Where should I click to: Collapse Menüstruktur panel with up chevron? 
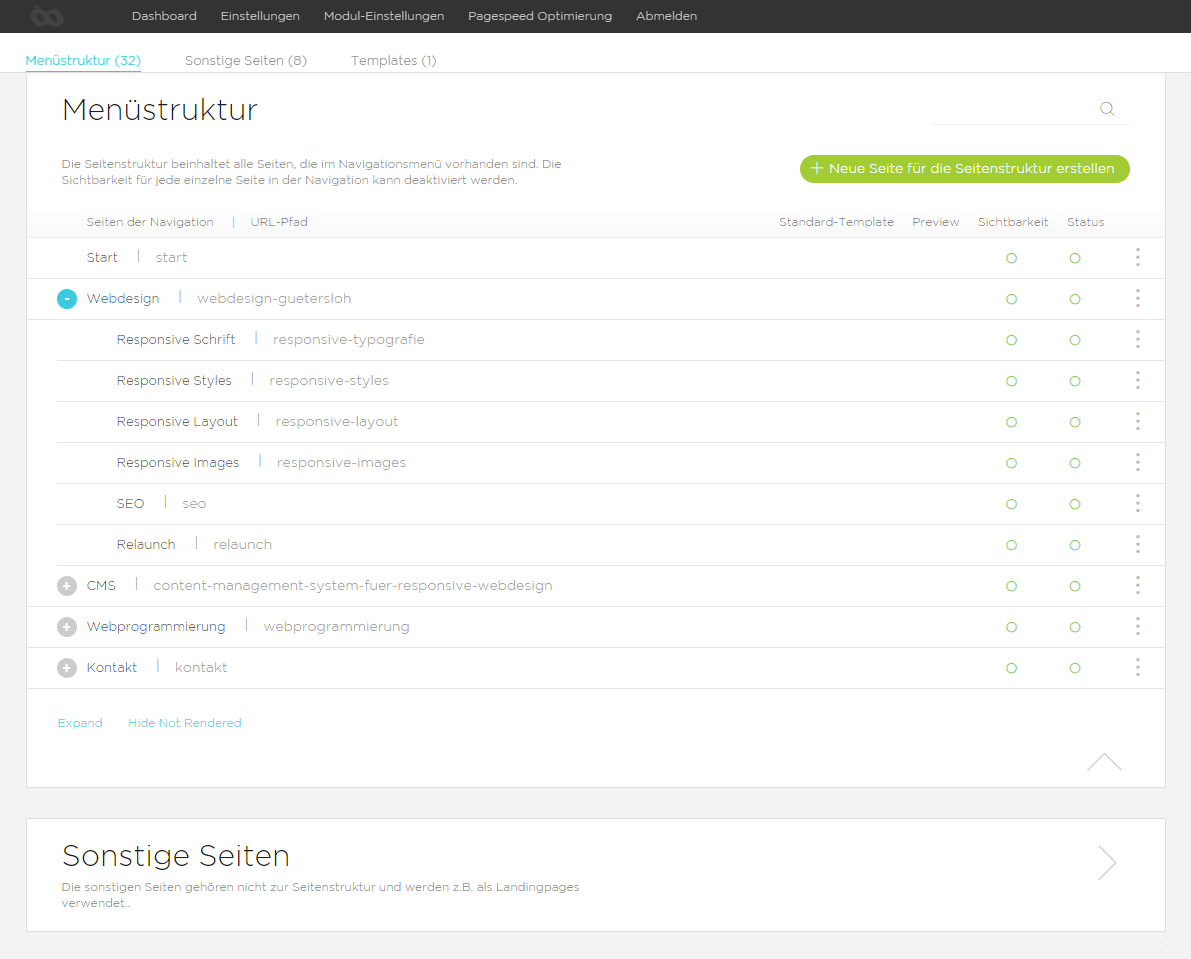tap(1104, 762)
